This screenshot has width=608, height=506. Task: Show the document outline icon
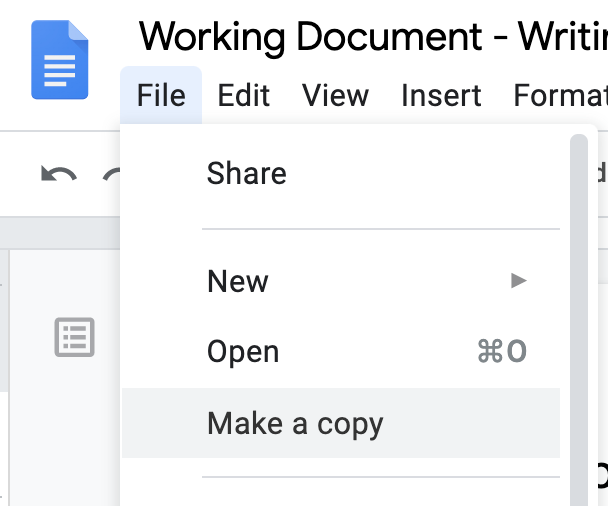[74, 338]
